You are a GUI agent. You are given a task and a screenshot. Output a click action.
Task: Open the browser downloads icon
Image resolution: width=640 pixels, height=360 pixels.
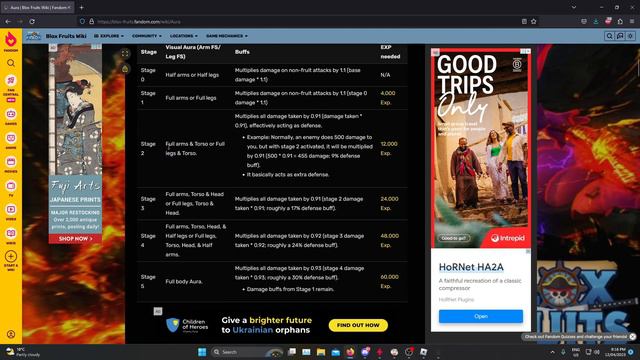pos(596,21)
